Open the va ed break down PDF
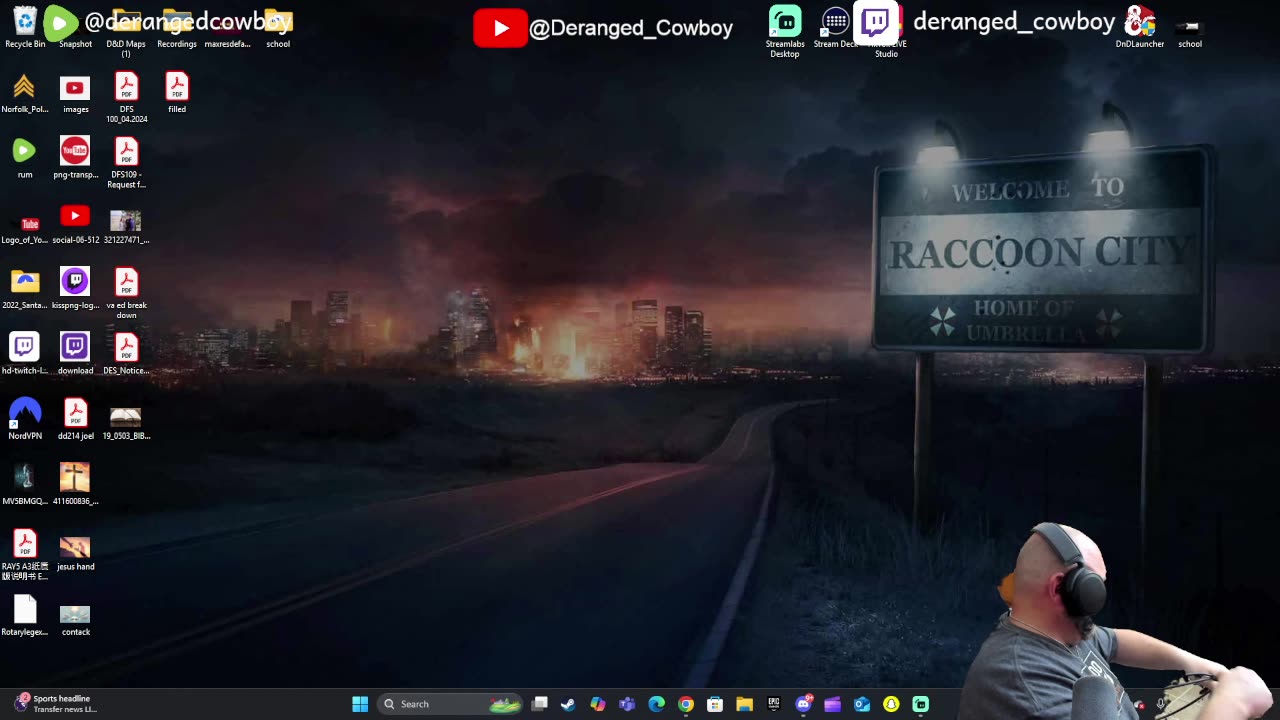This screenshot has width=1280, height=720. pos(126,294)
